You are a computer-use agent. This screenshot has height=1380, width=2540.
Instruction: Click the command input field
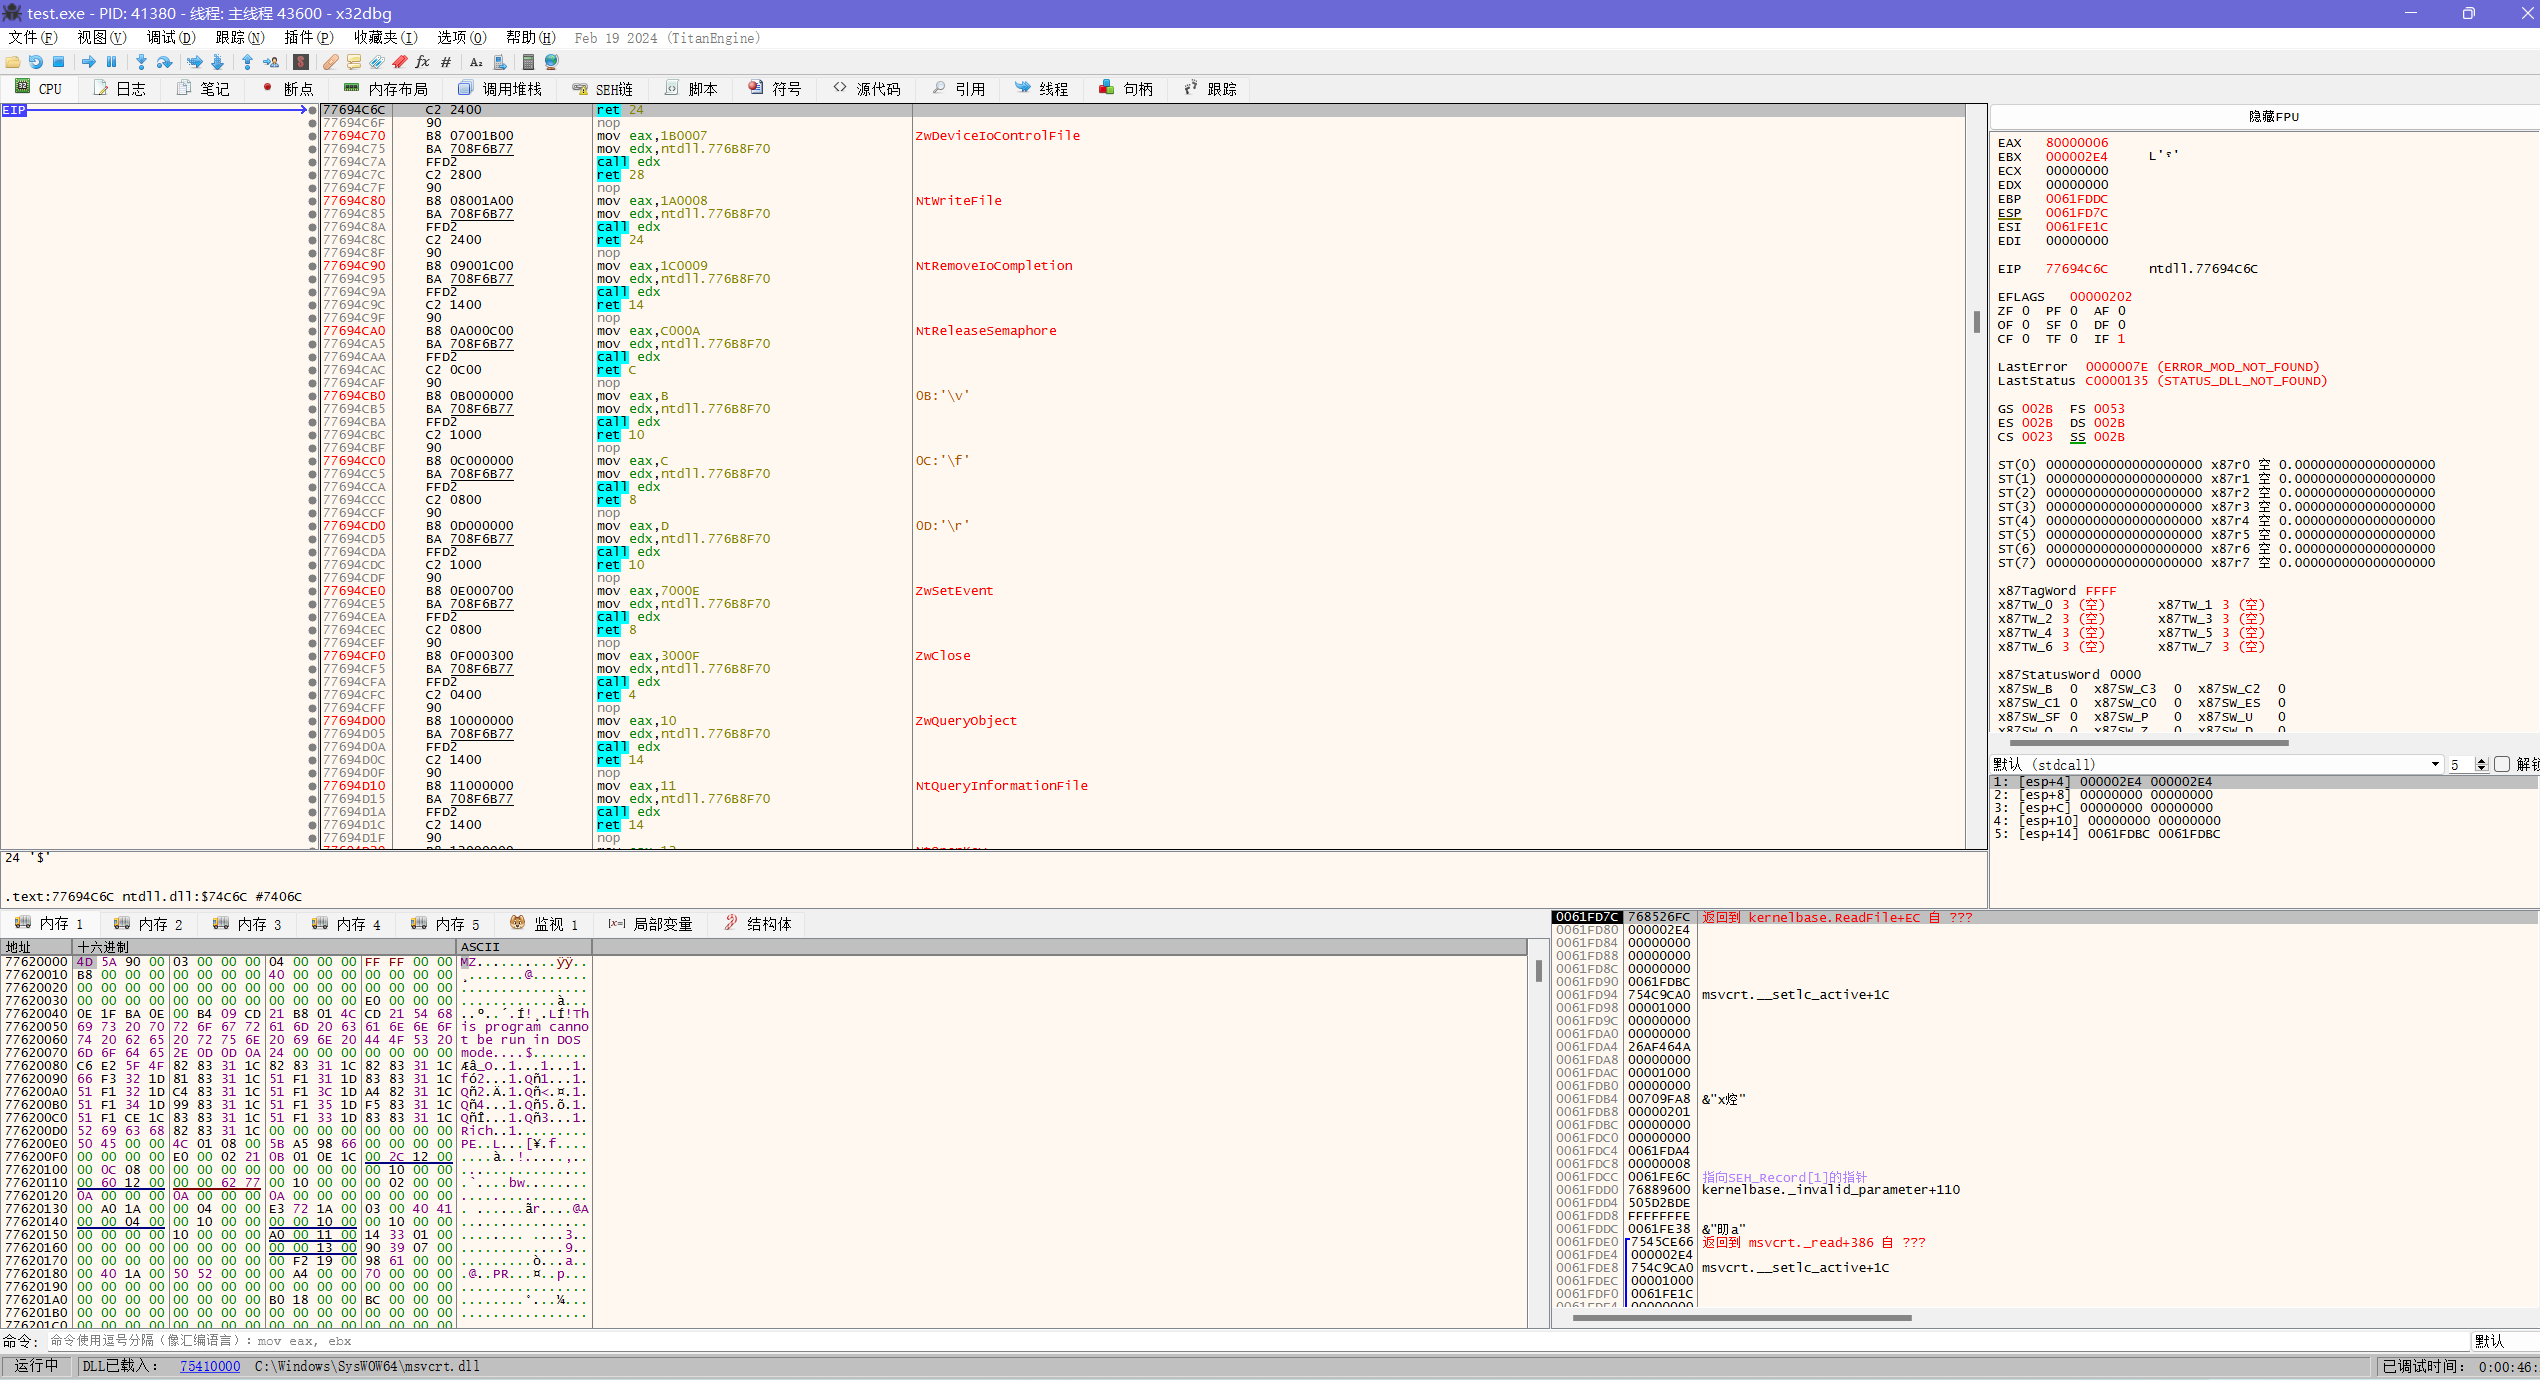(1256, 1341)
